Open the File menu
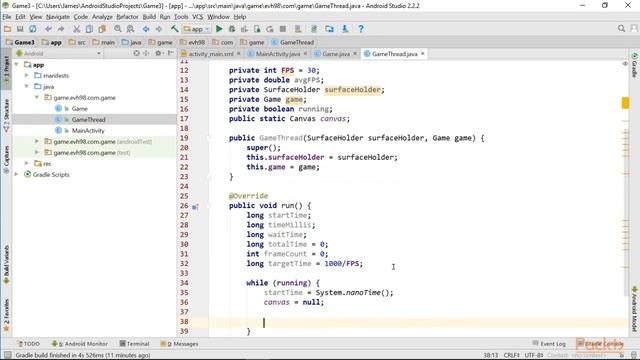 pos(7,17)
